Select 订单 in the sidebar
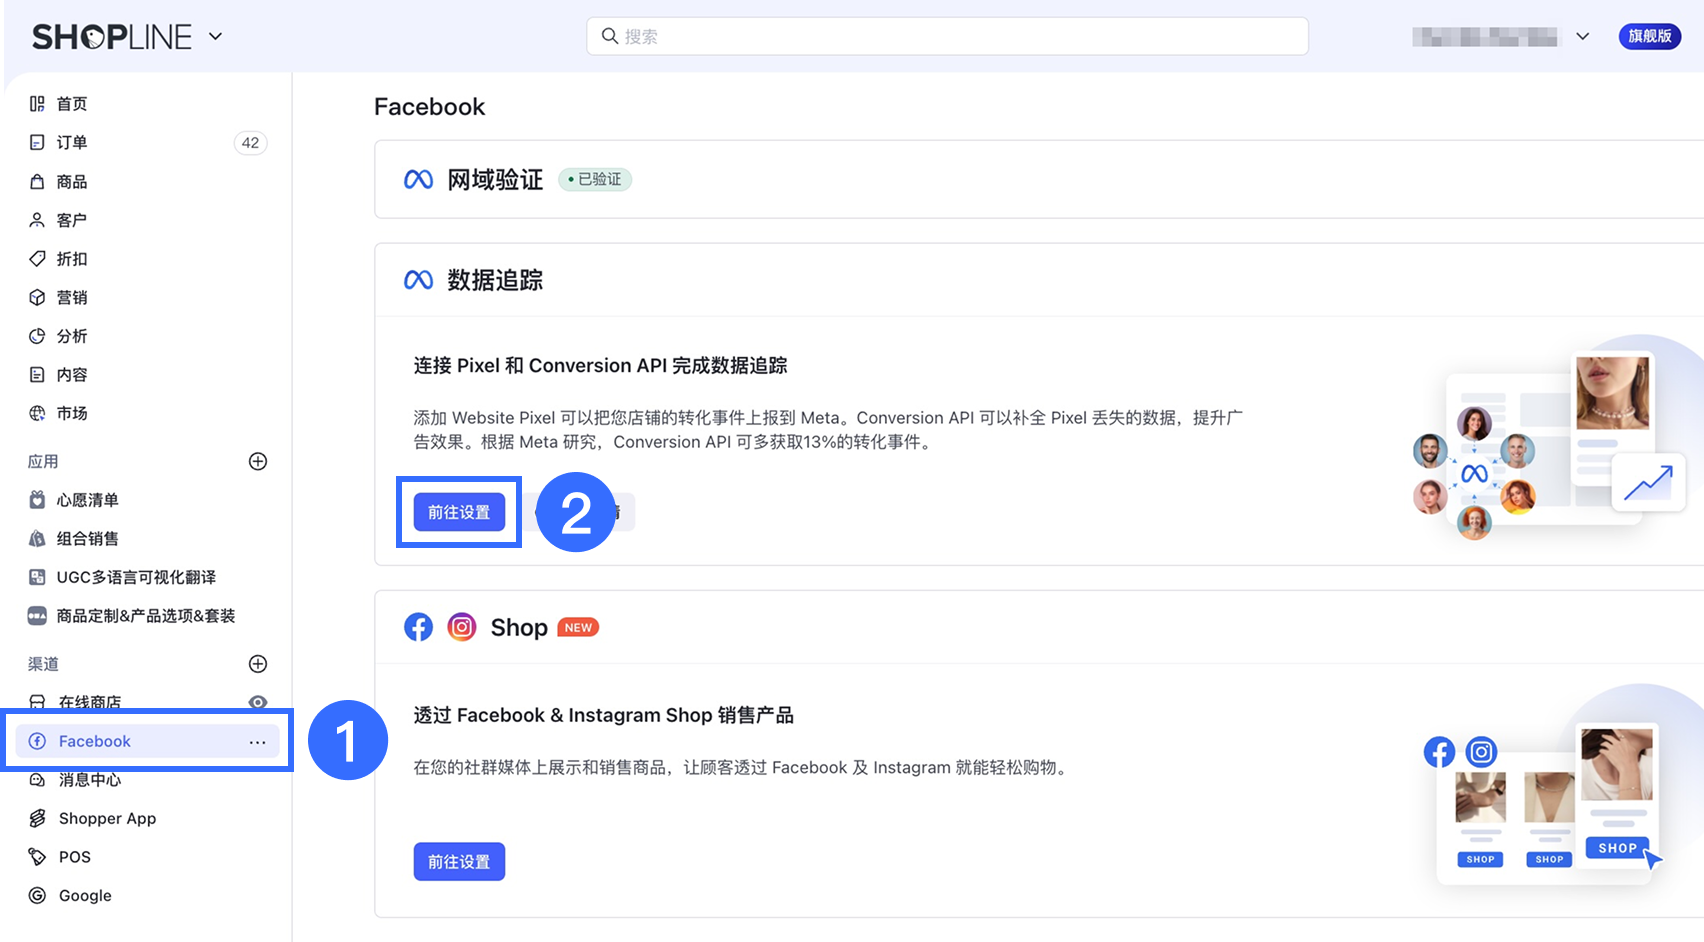Viewport: 1704px width, 942px height. (x=72, y=142)
